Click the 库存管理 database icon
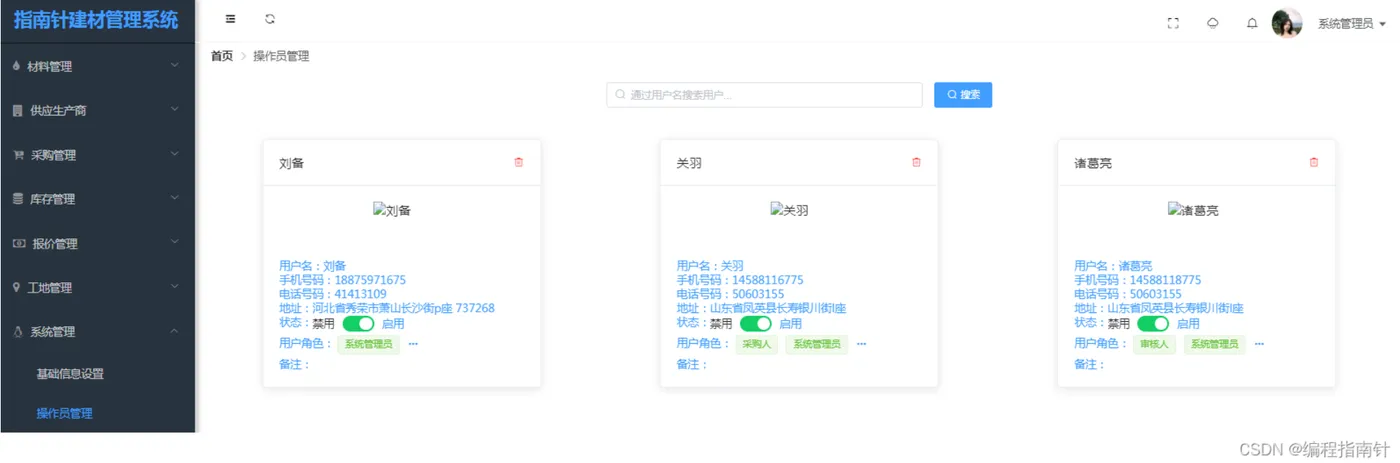 click(17, 199)
